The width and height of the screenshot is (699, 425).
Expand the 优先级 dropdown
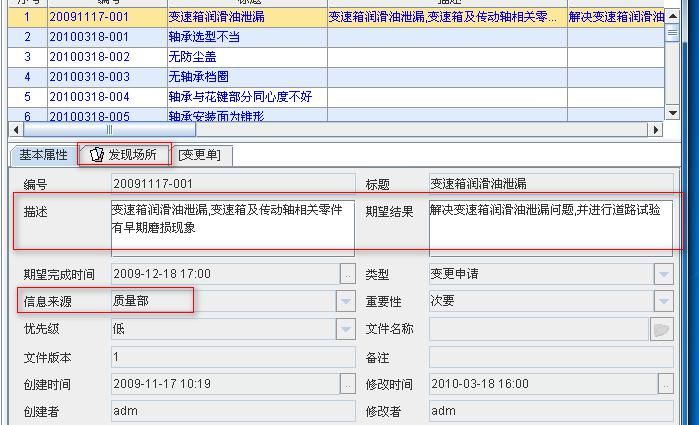(346, 329)
